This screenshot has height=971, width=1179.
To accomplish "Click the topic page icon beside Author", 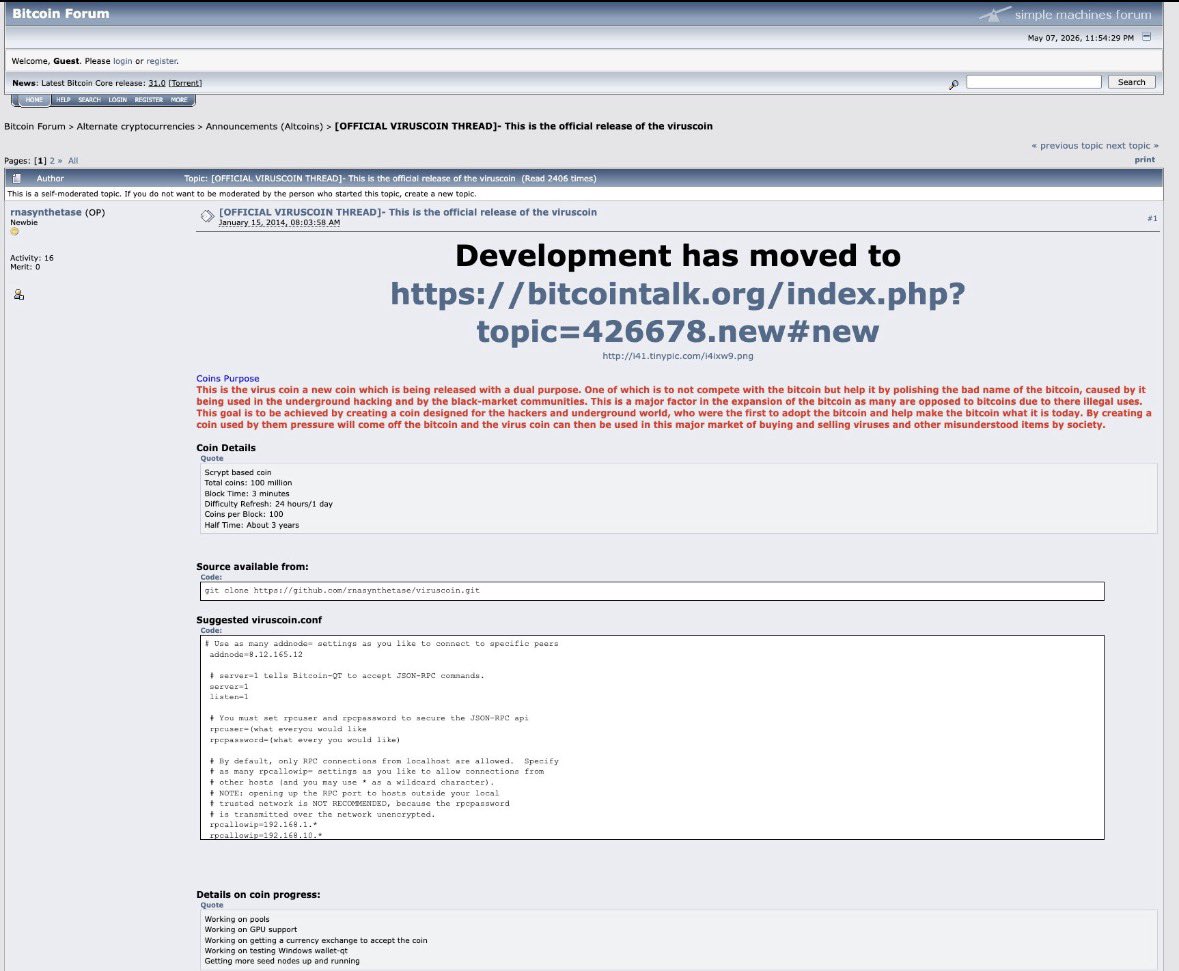I will point(17,178).
